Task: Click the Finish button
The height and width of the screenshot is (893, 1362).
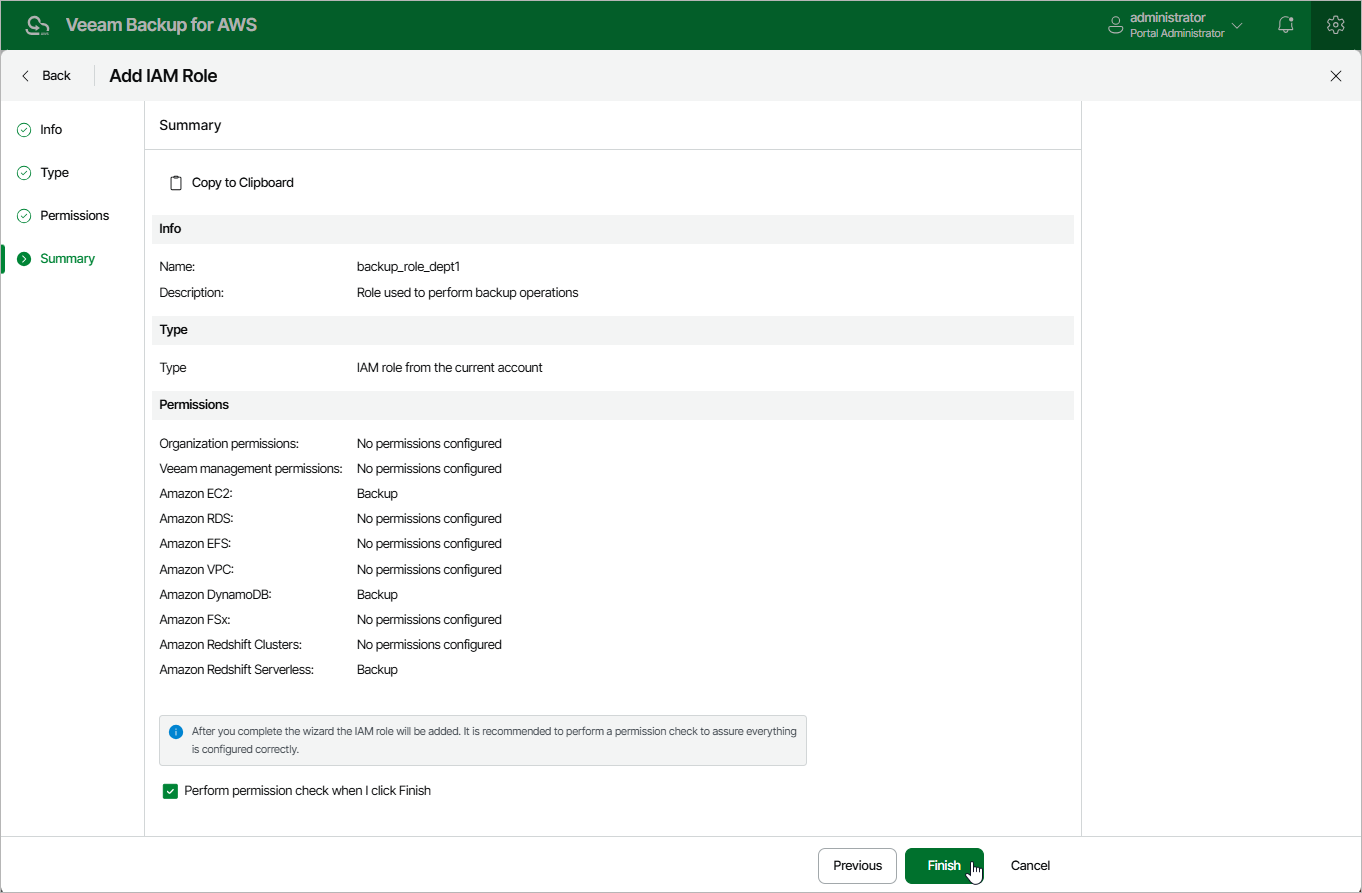Action: tap(944, 866)
